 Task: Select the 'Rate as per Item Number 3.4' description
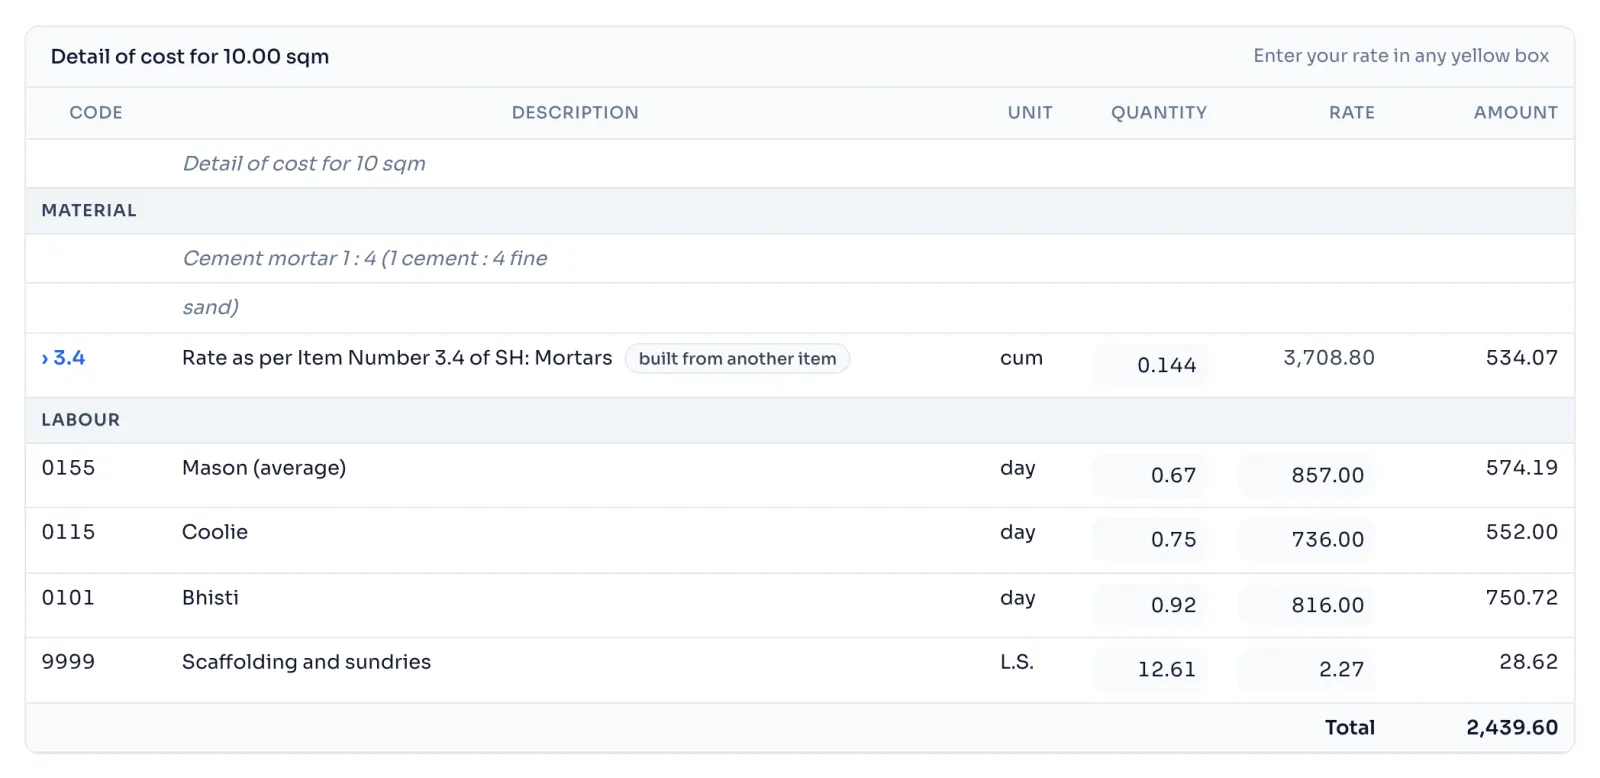tap(397, 358)
